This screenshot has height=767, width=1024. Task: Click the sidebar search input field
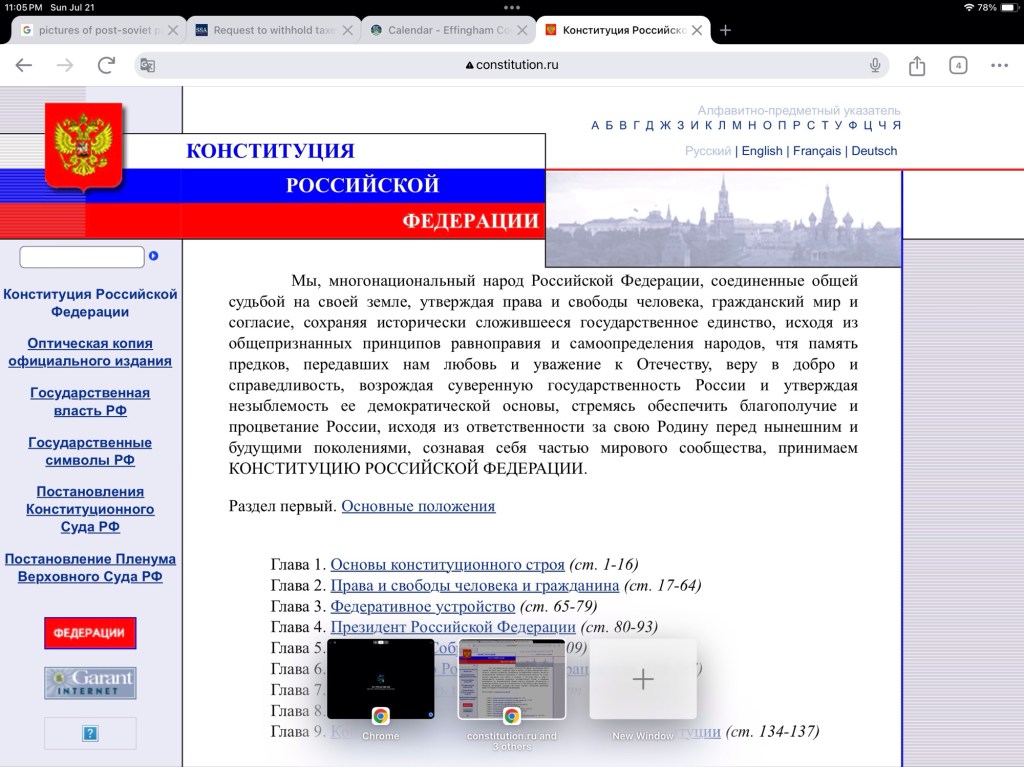[x=82, y=257]
